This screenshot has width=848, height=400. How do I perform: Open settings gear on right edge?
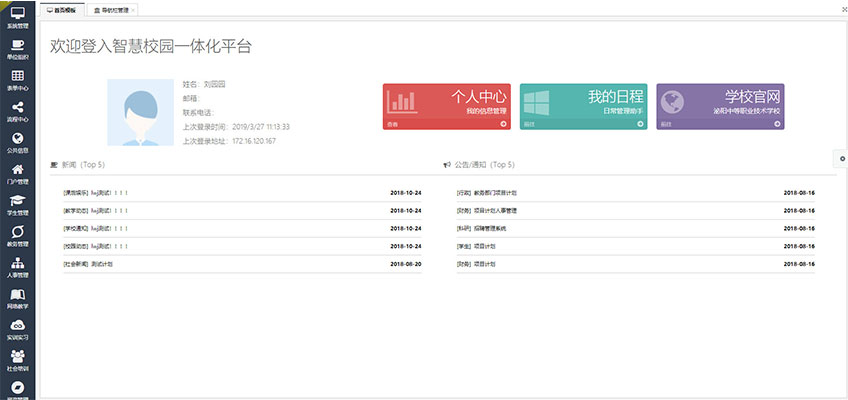(842, 158)
